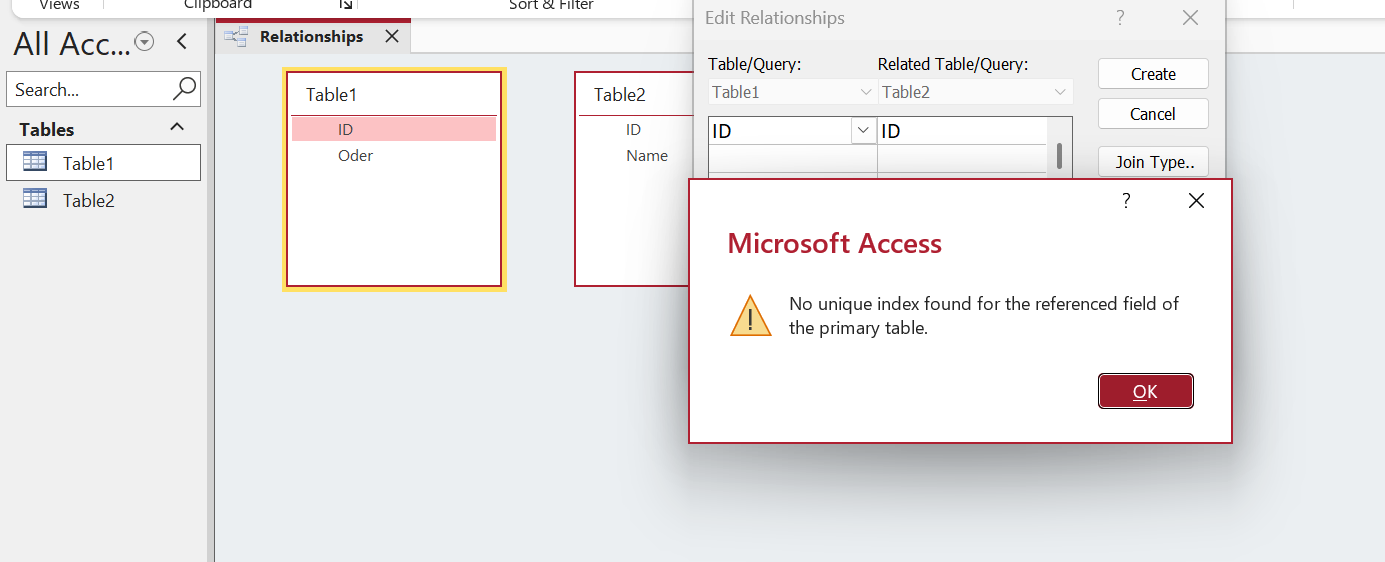Click the Relationships tab icon

coord(236,37)
